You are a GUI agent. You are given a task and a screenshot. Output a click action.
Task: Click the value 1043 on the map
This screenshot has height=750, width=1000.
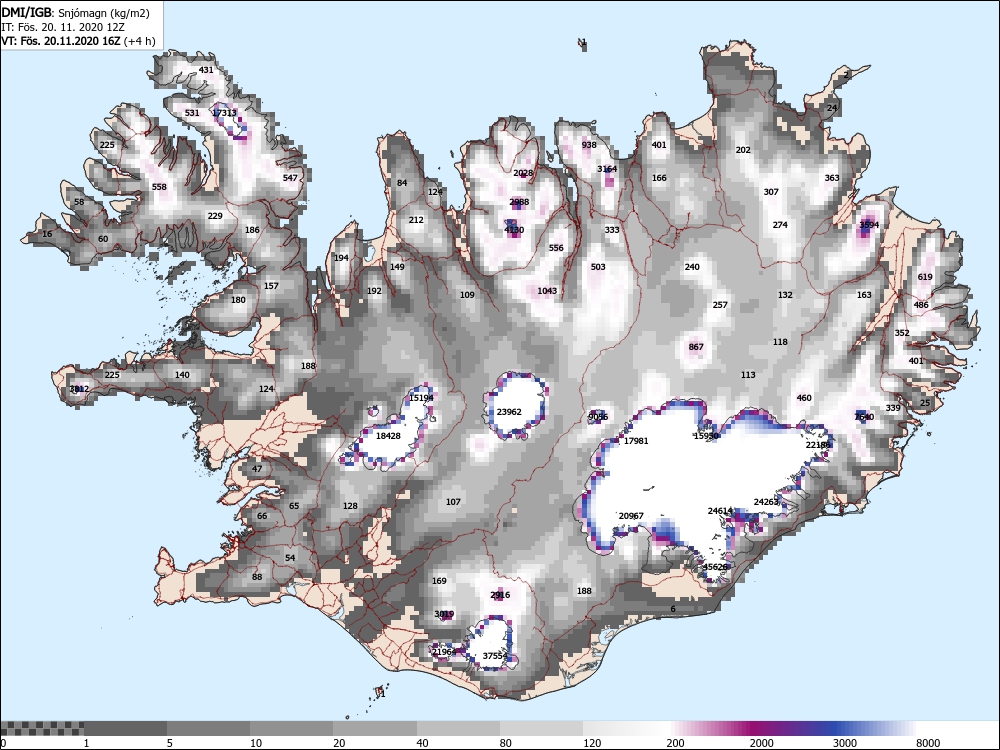(547, 291)
